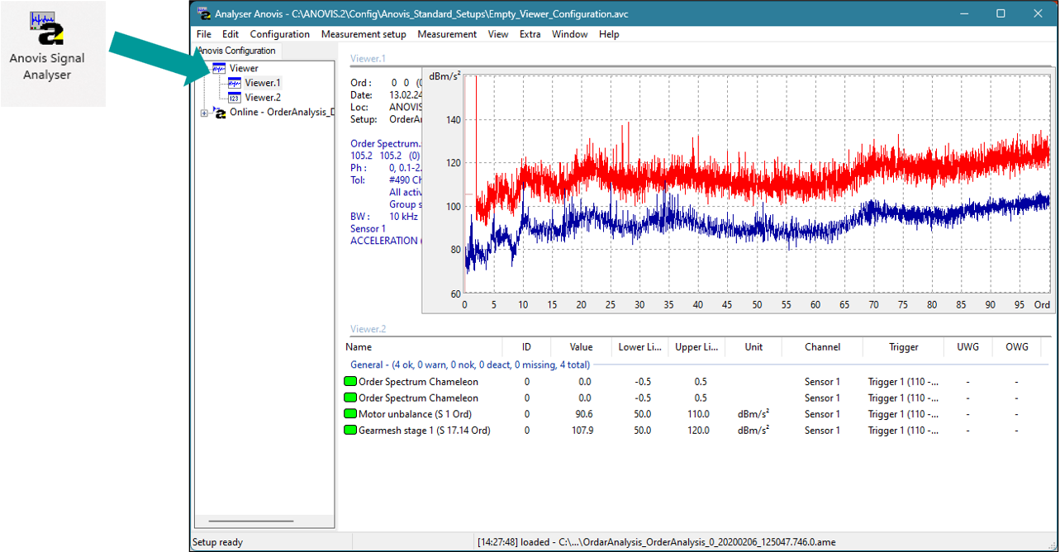Click the Setup ready status bar text
Viewport: 1059px width, 552px height.
[217, 542]
